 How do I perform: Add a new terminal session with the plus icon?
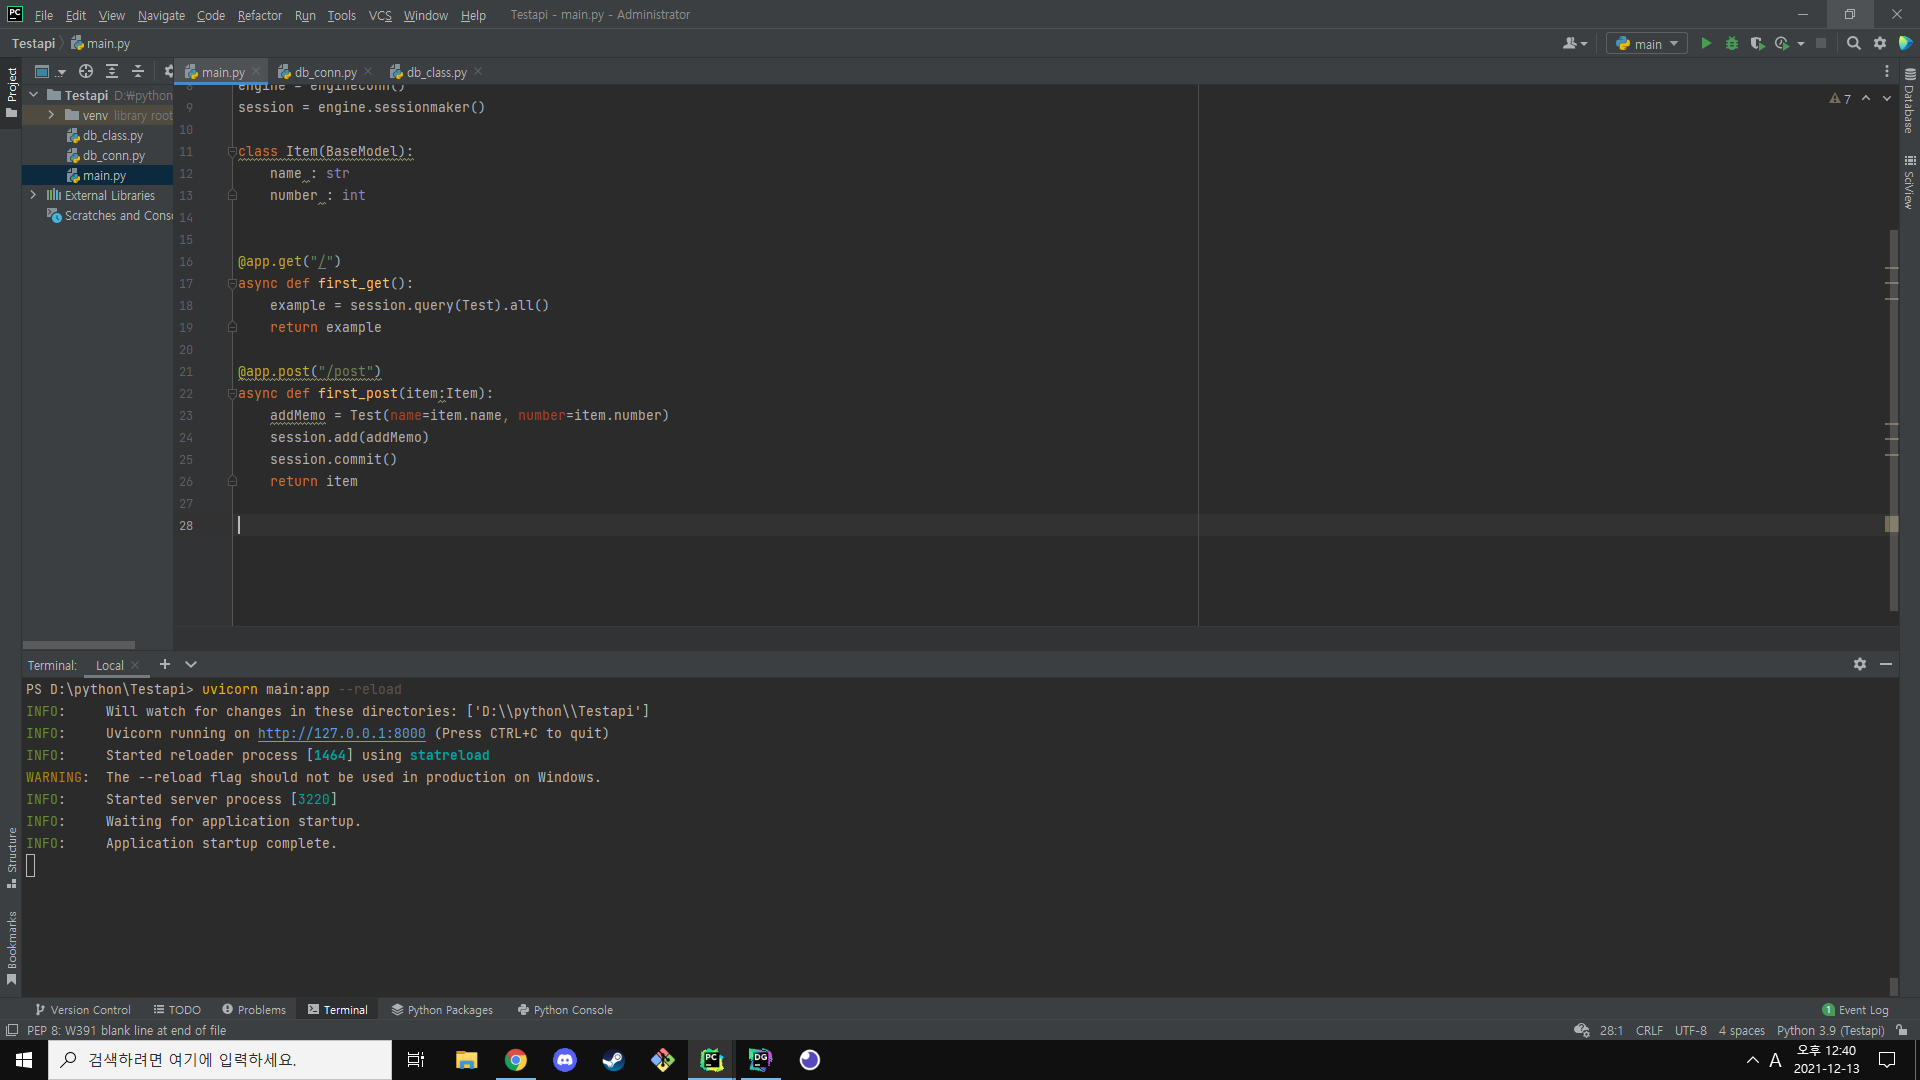pos(165,664)
